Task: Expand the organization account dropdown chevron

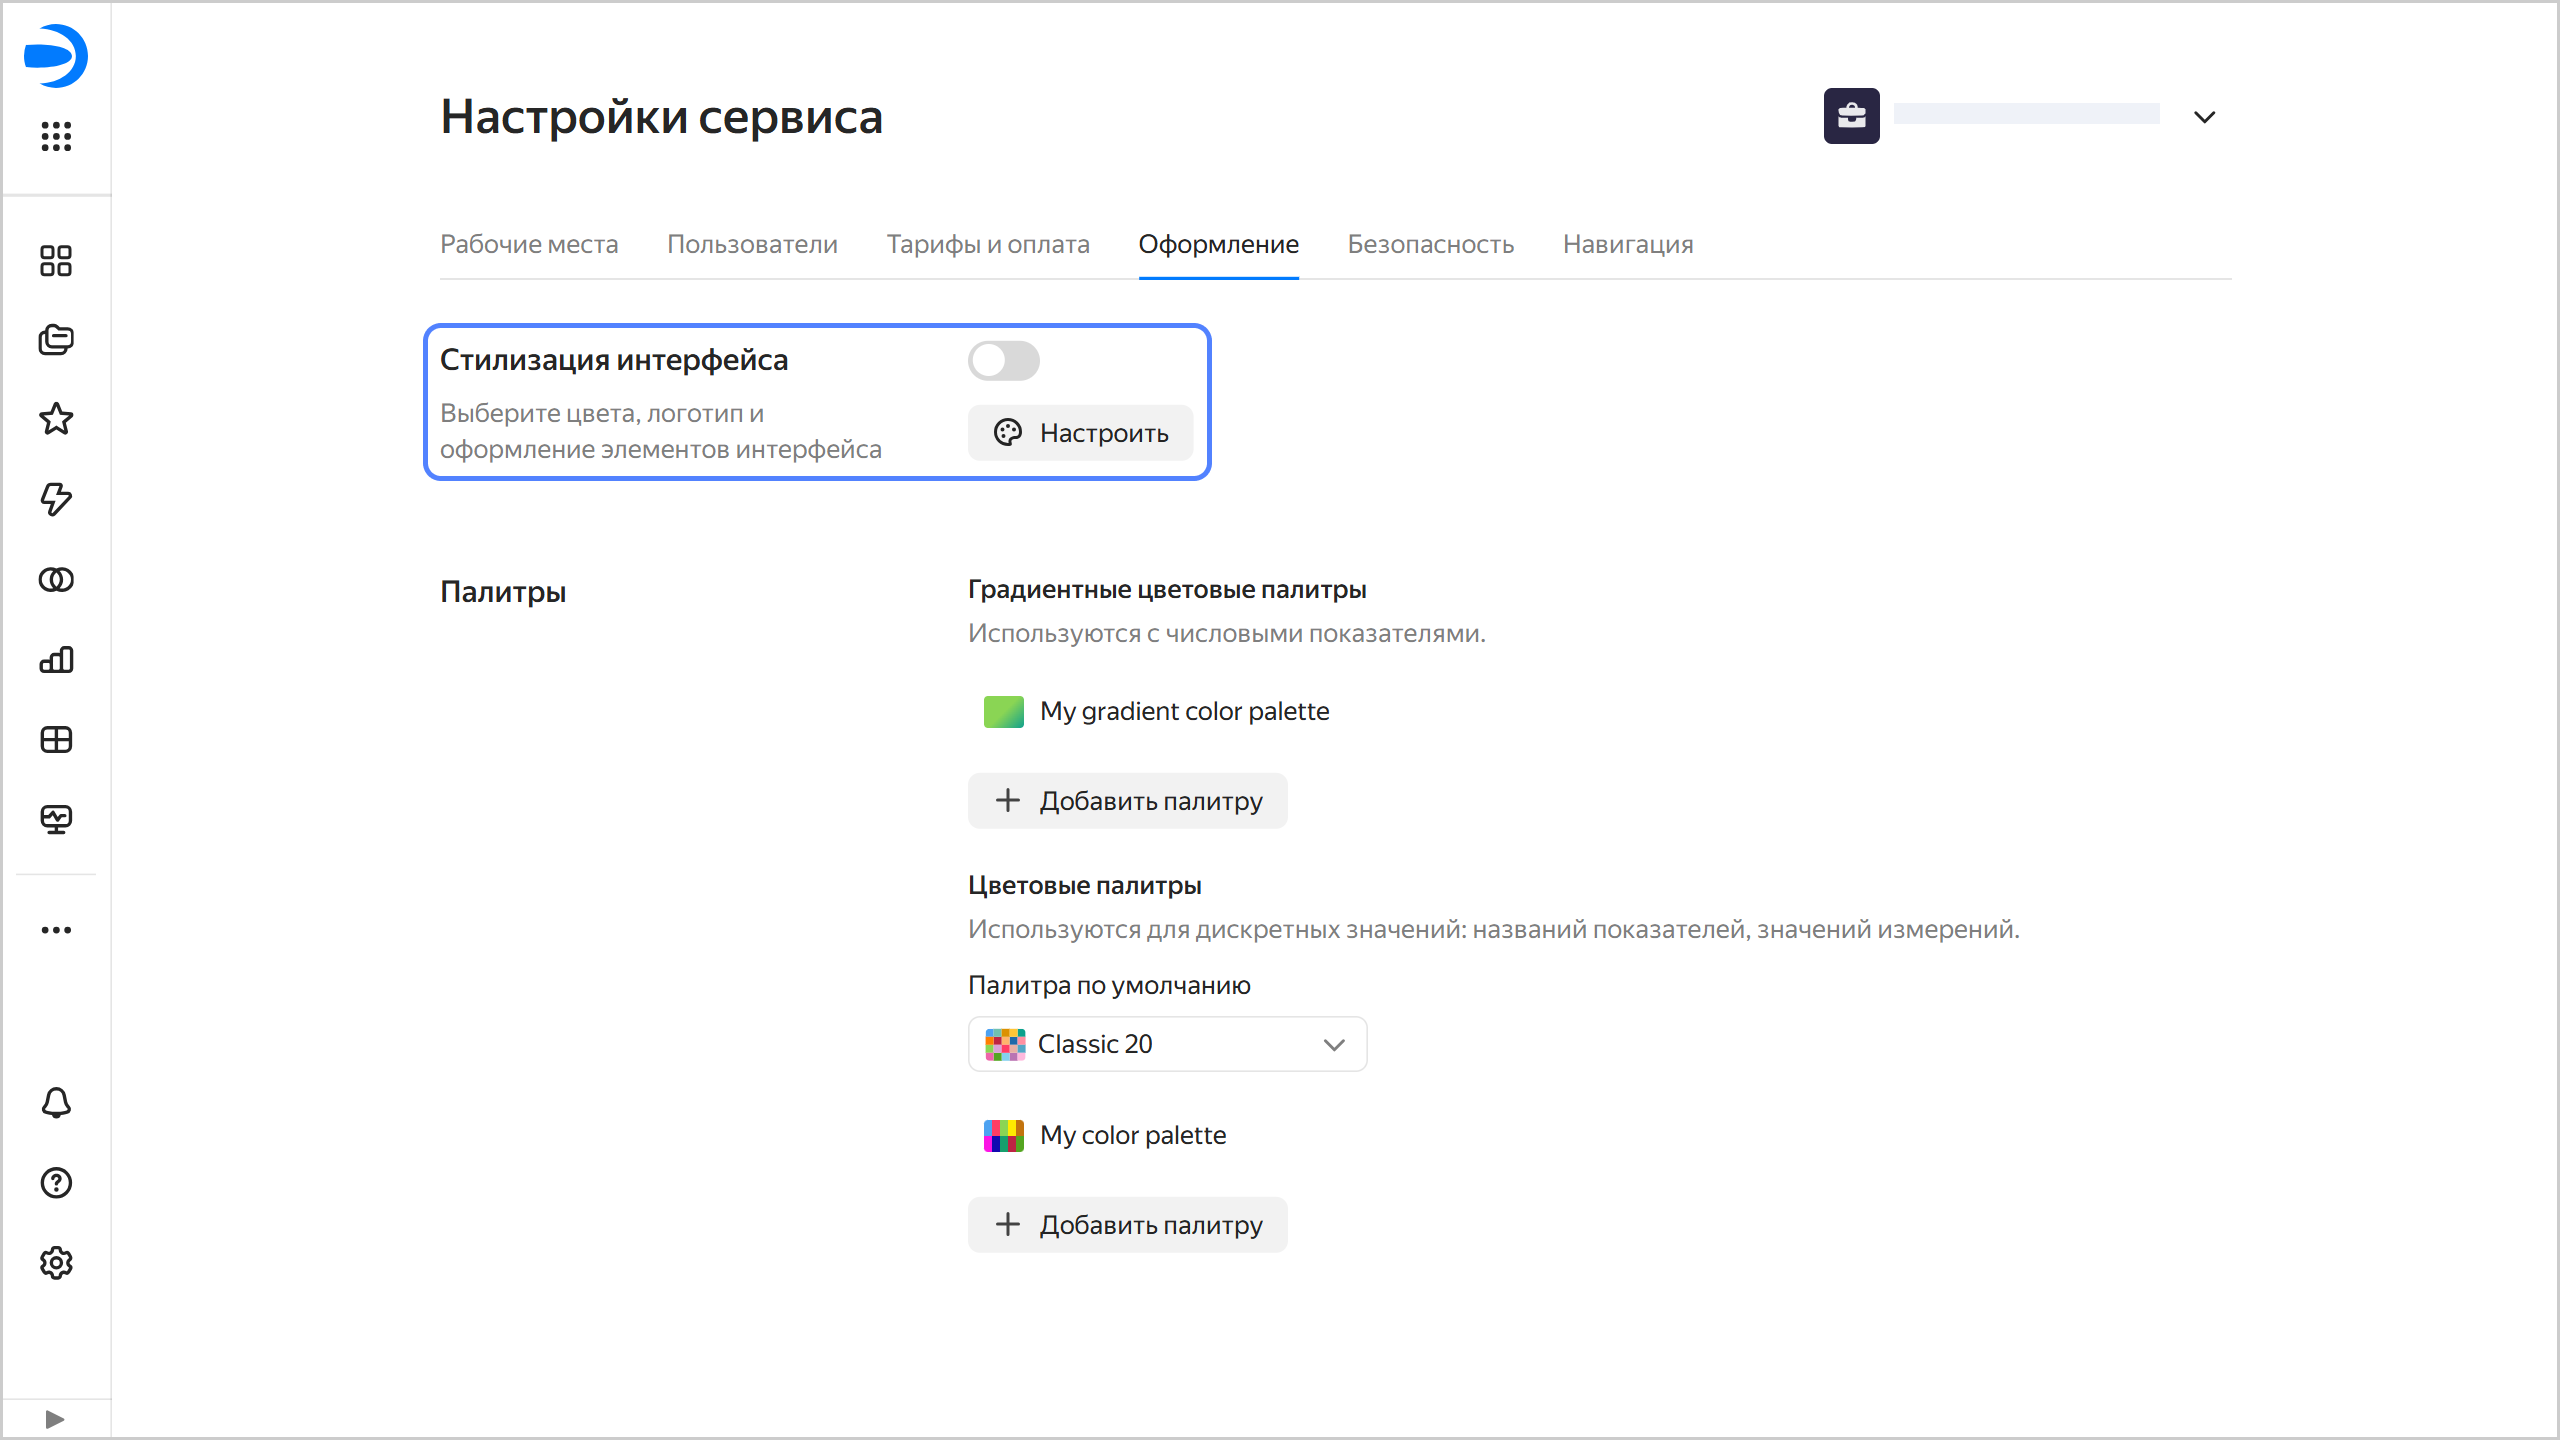Action: [2204, 117]
